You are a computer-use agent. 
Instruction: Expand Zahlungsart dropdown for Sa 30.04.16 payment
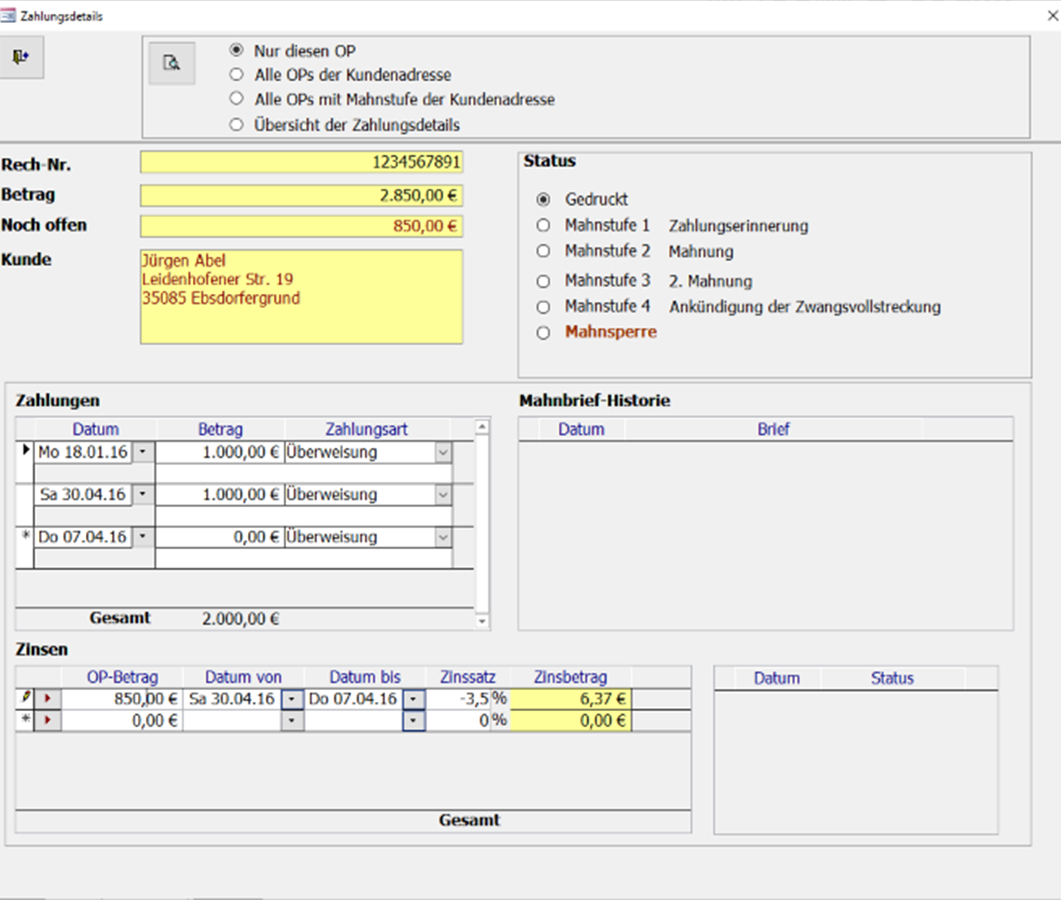coord(442,495)
